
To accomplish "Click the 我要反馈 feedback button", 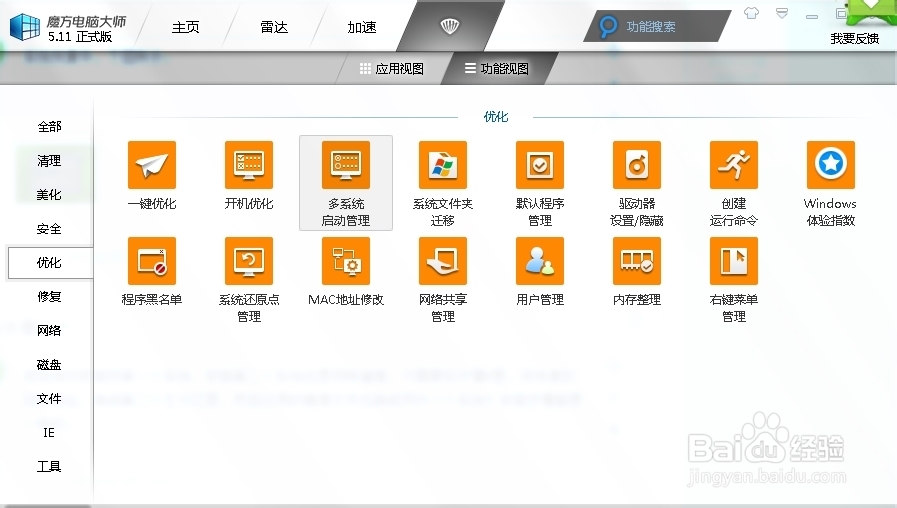I will click(855, 38).
